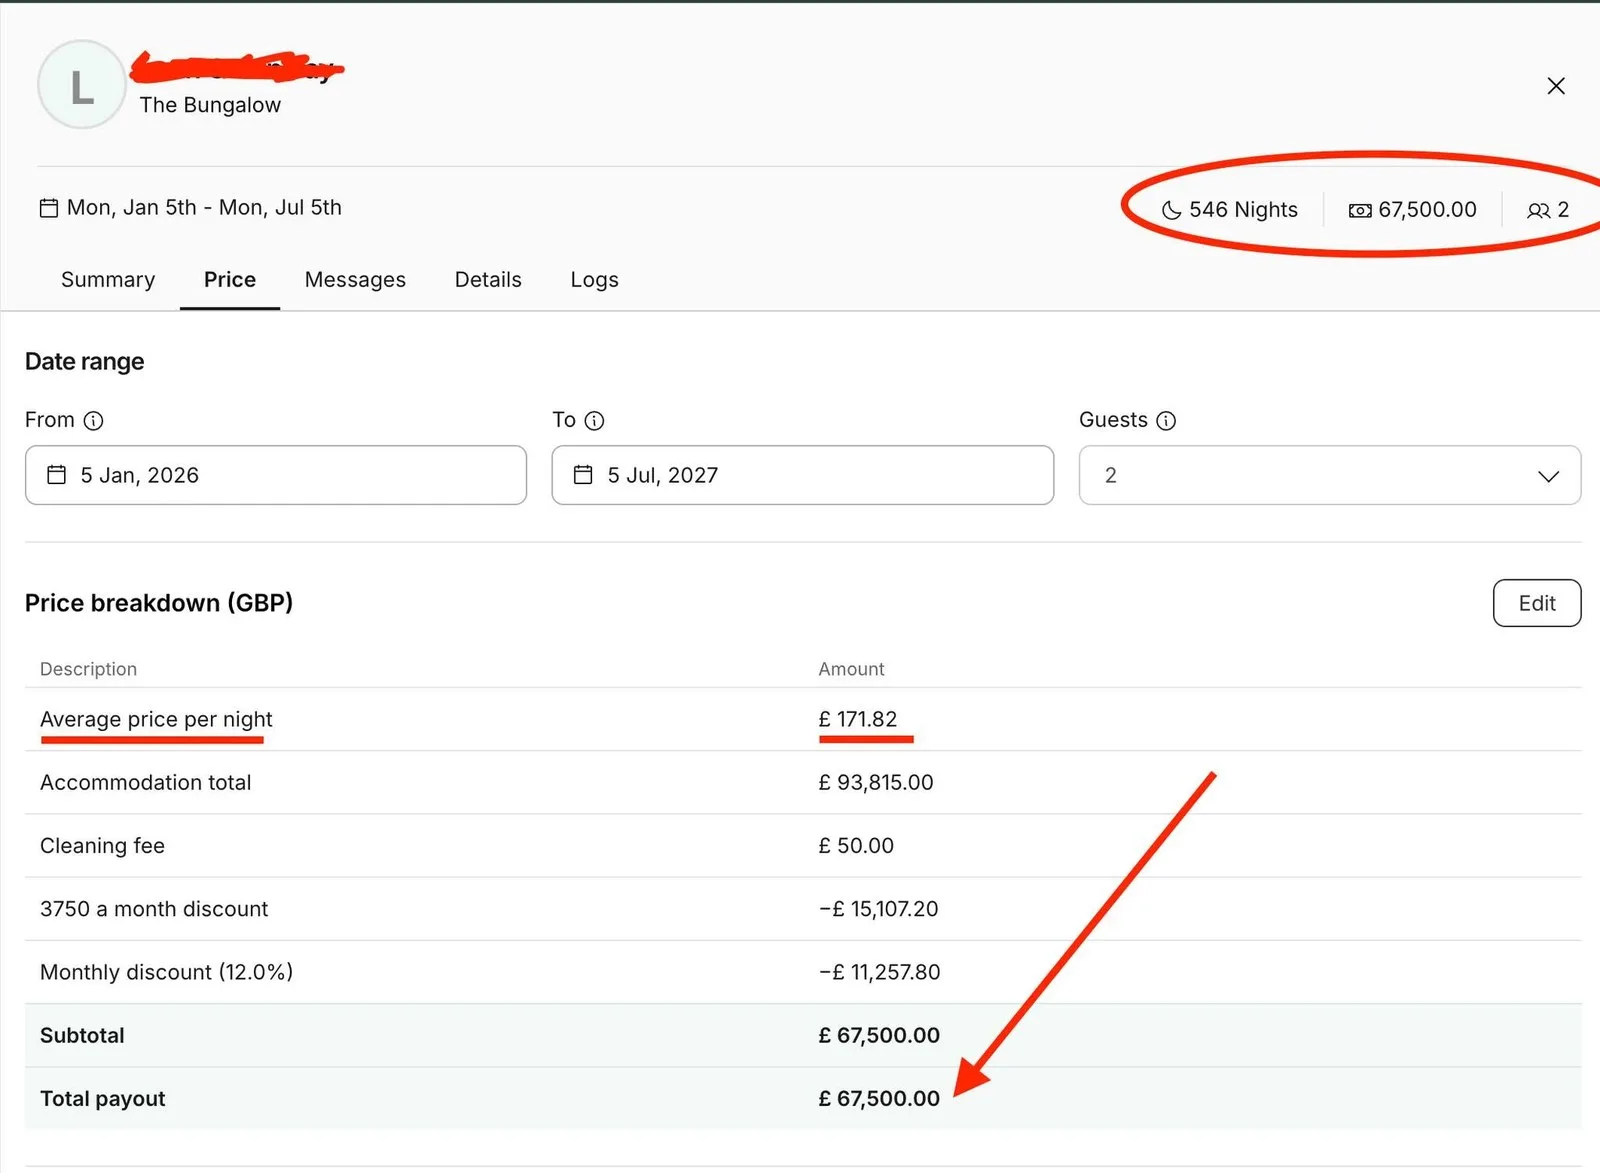This screenshot has width=1600, height=1173.
Task: Click the chevron arrow of Guests selector
Action: 1548,476
